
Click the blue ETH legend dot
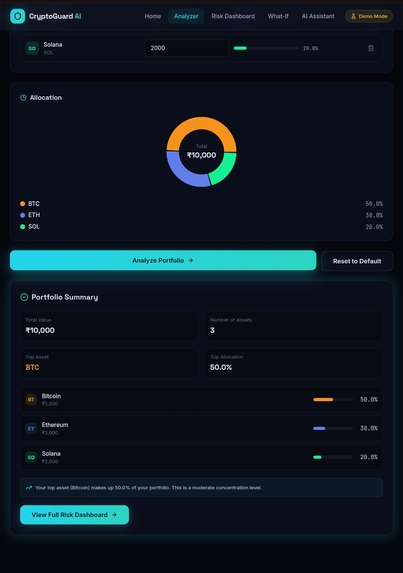(23, 215)
